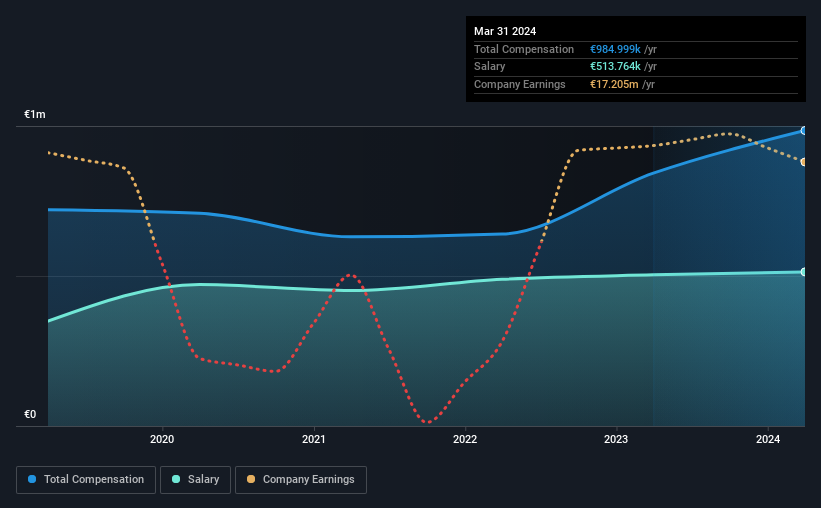This screenshot has height=508, width=821.
Task: Toggle the Total Compensation legend button
Action: 86,480
